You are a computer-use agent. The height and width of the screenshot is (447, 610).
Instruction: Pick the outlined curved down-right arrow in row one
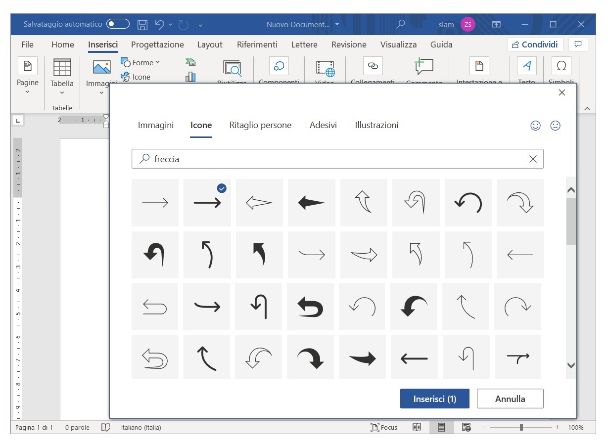pos(520,203)
